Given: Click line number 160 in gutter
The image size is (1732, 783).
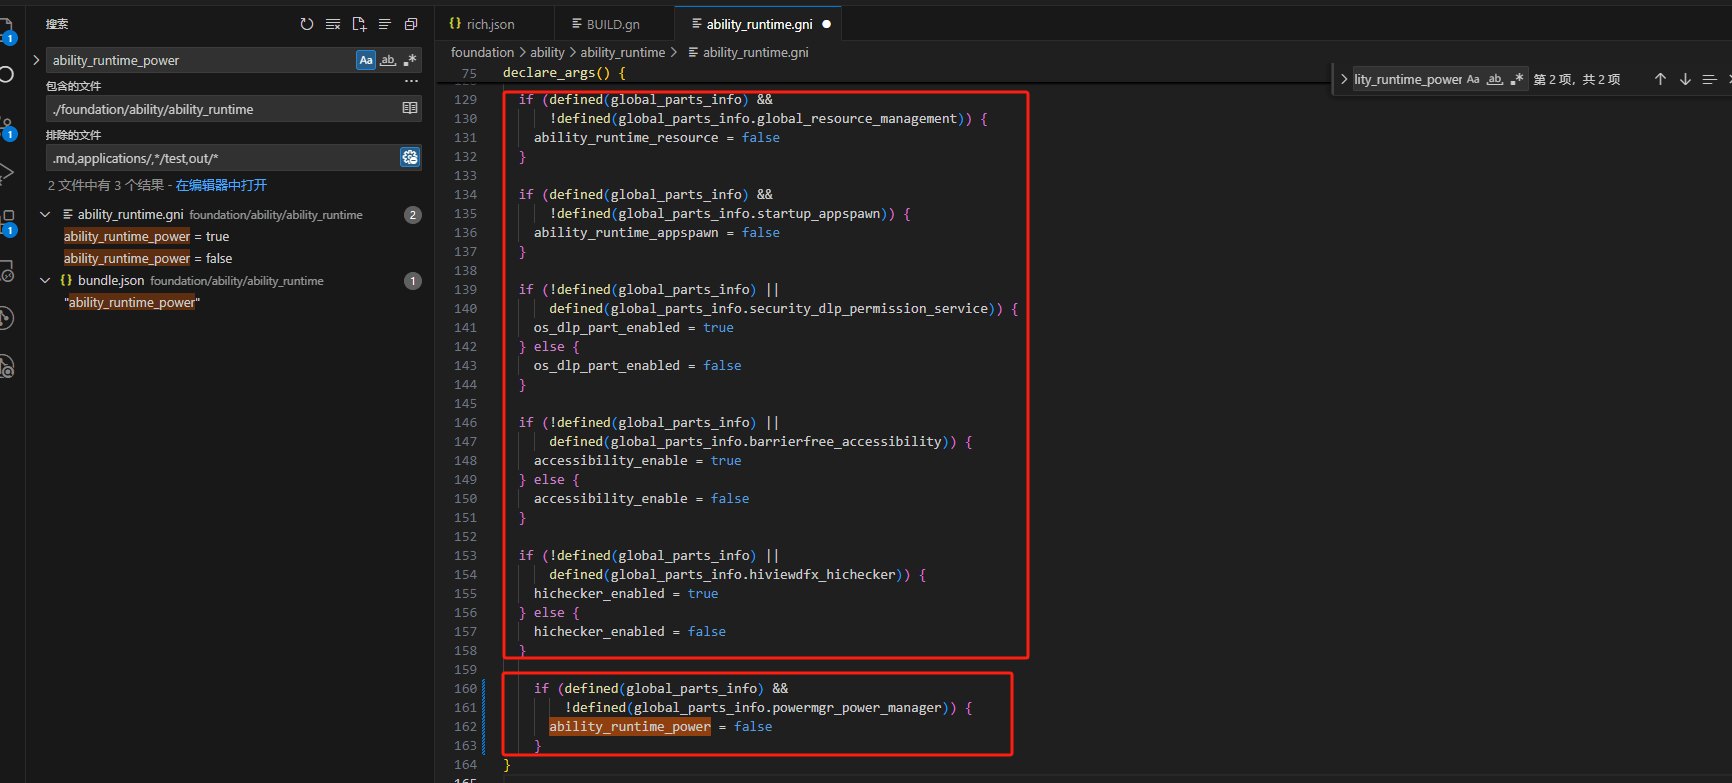Looking at the screenshot, I should 465,689.
